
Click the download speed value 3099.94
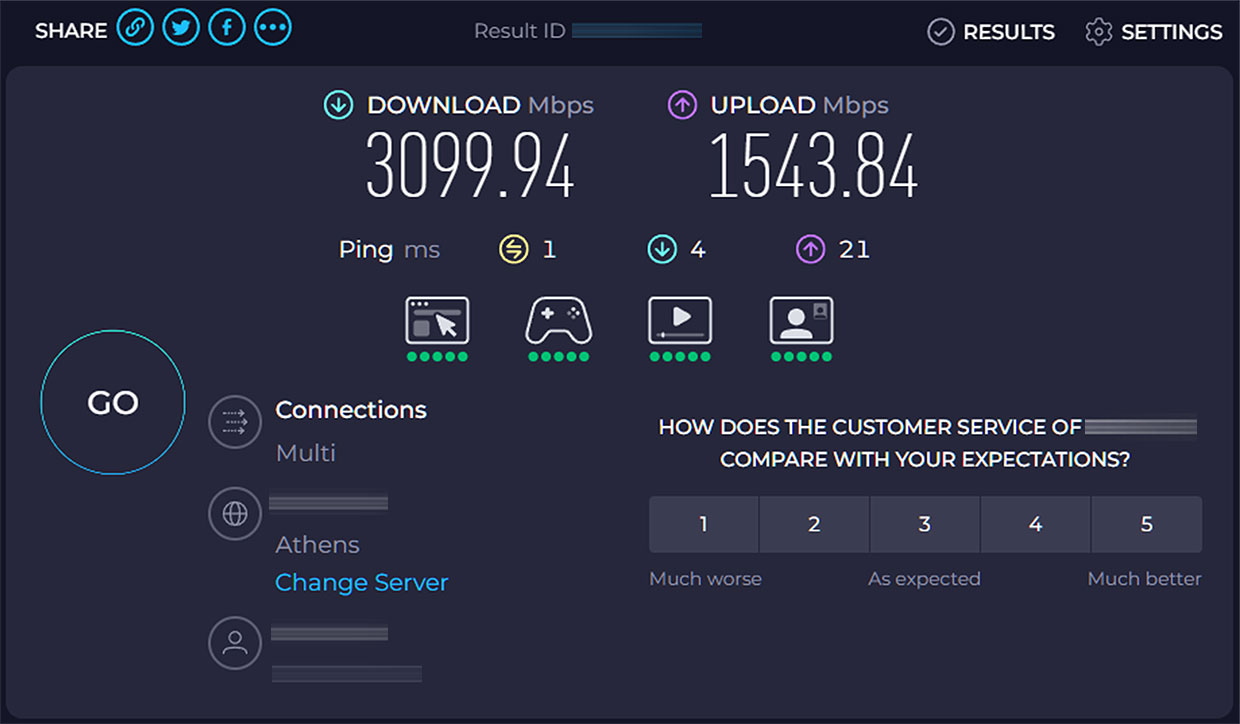coord(470,167)
